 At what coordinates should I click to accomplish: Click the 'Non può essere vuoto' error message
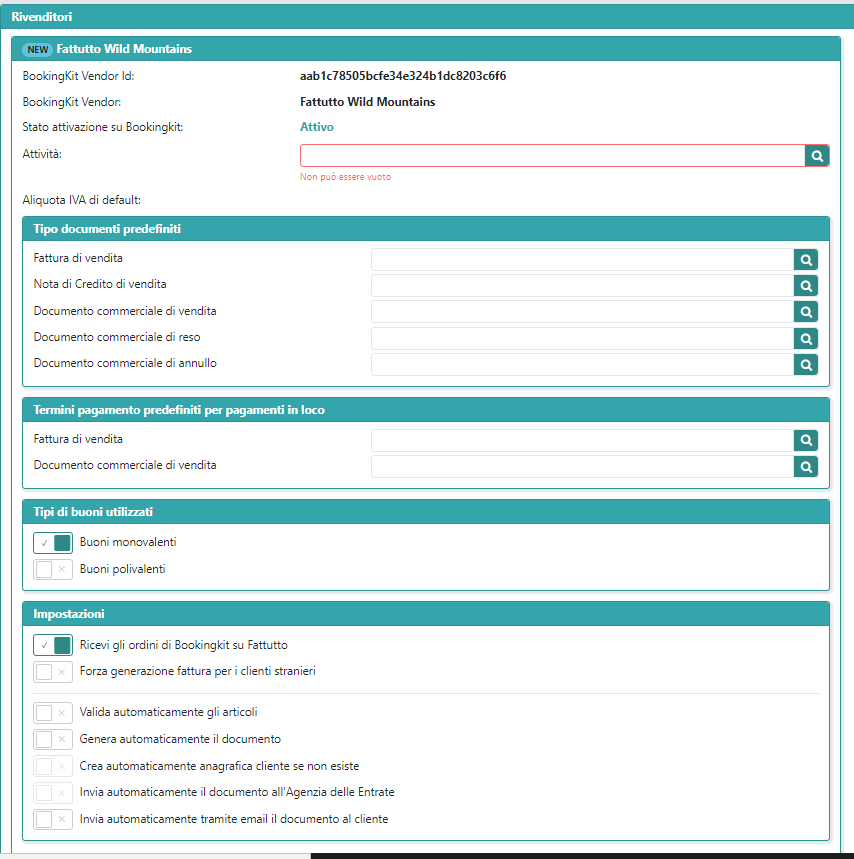coord(345,177)
